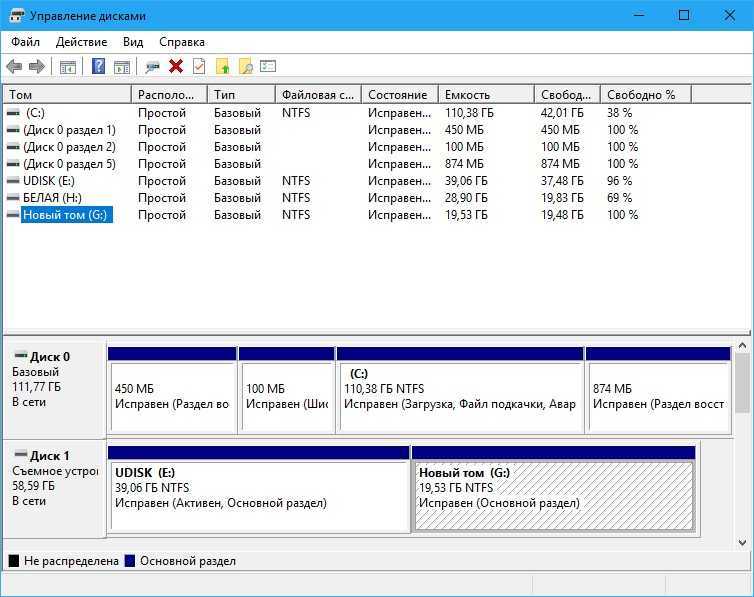
Task: Click the blue Основной раздел legend swatch
Action: (x=129, y=561)
